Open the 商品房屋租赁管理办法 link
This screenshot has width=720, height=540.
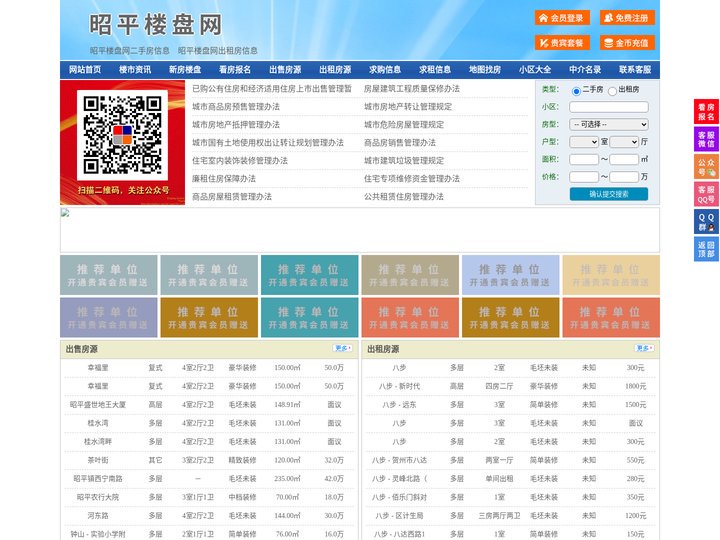pyautogui.click(x=232, y=197)
